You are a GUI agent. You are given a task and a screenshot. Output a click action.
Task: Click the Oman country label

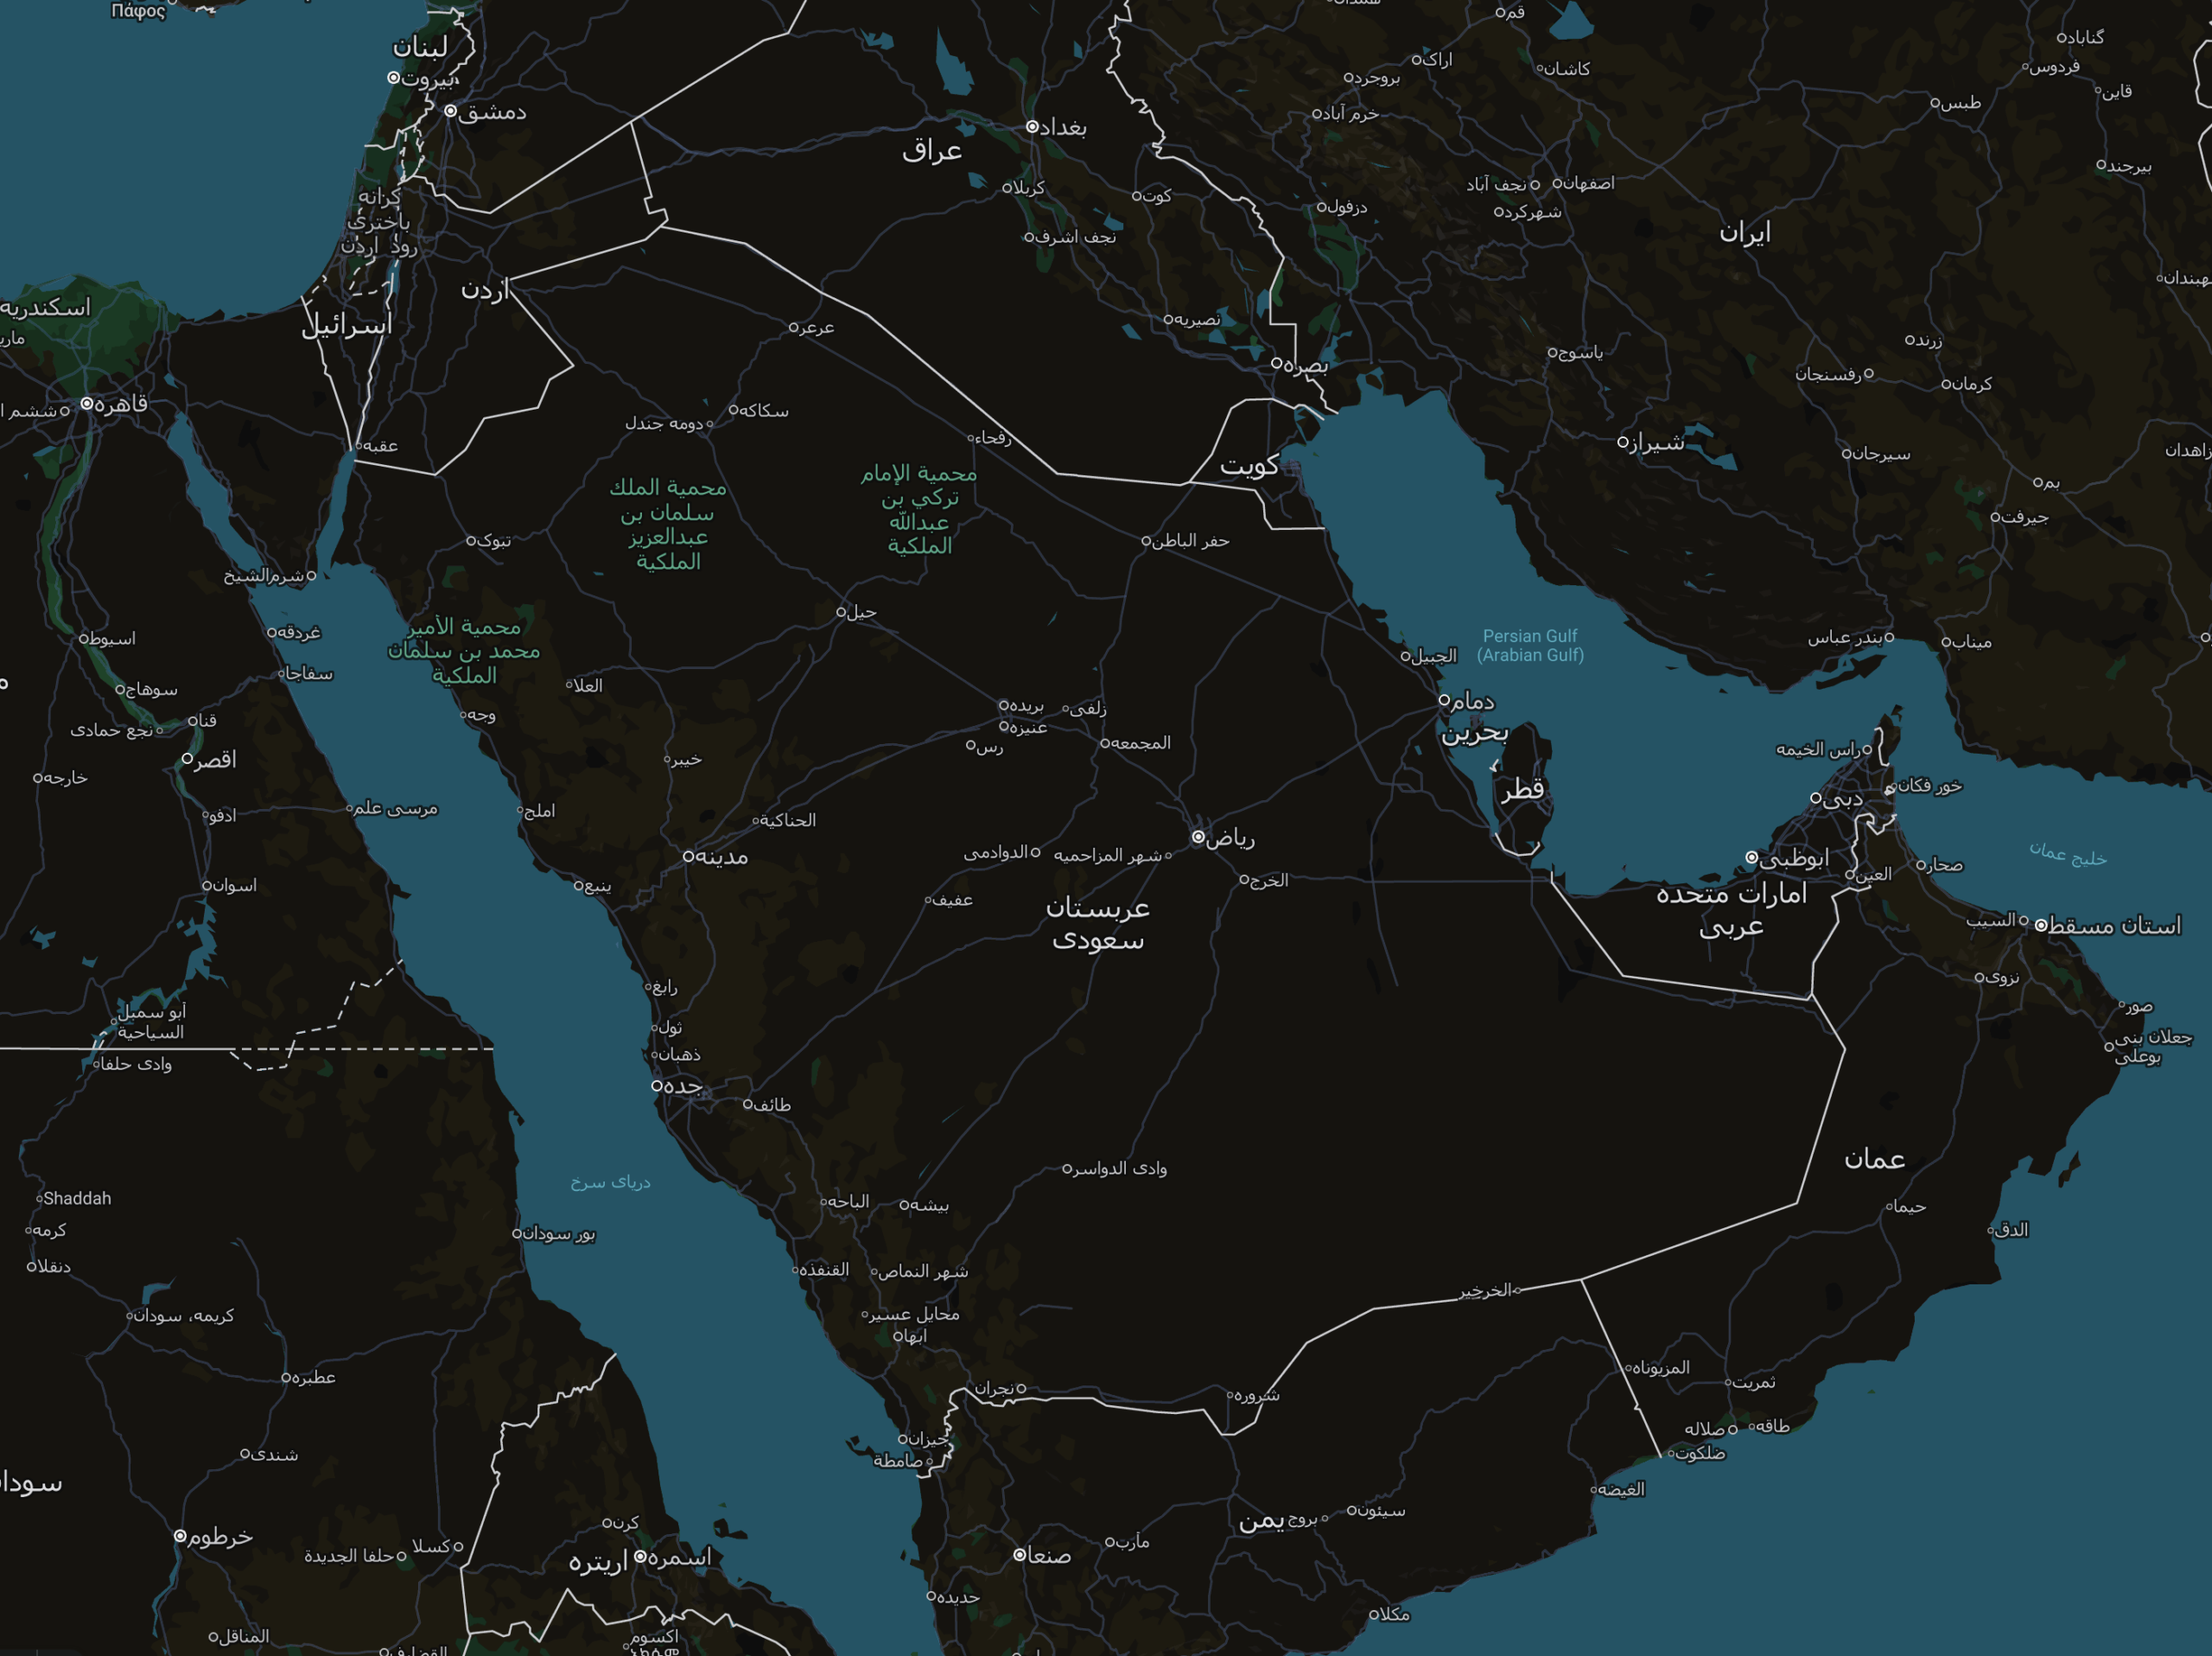coord(1874,1159)
